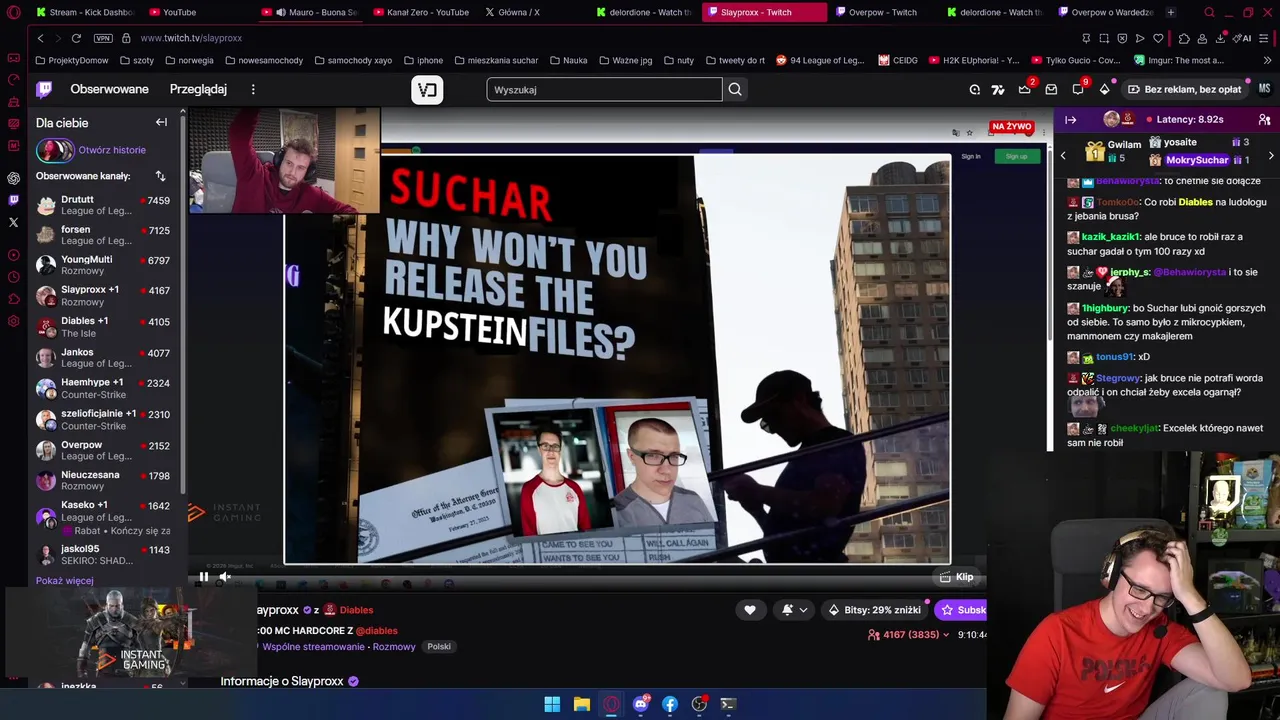Viewport: 1280px width, 720px height.
Task: Switch to the Kanał Zero - YouTube tab
Action: (x=421, y=12)
